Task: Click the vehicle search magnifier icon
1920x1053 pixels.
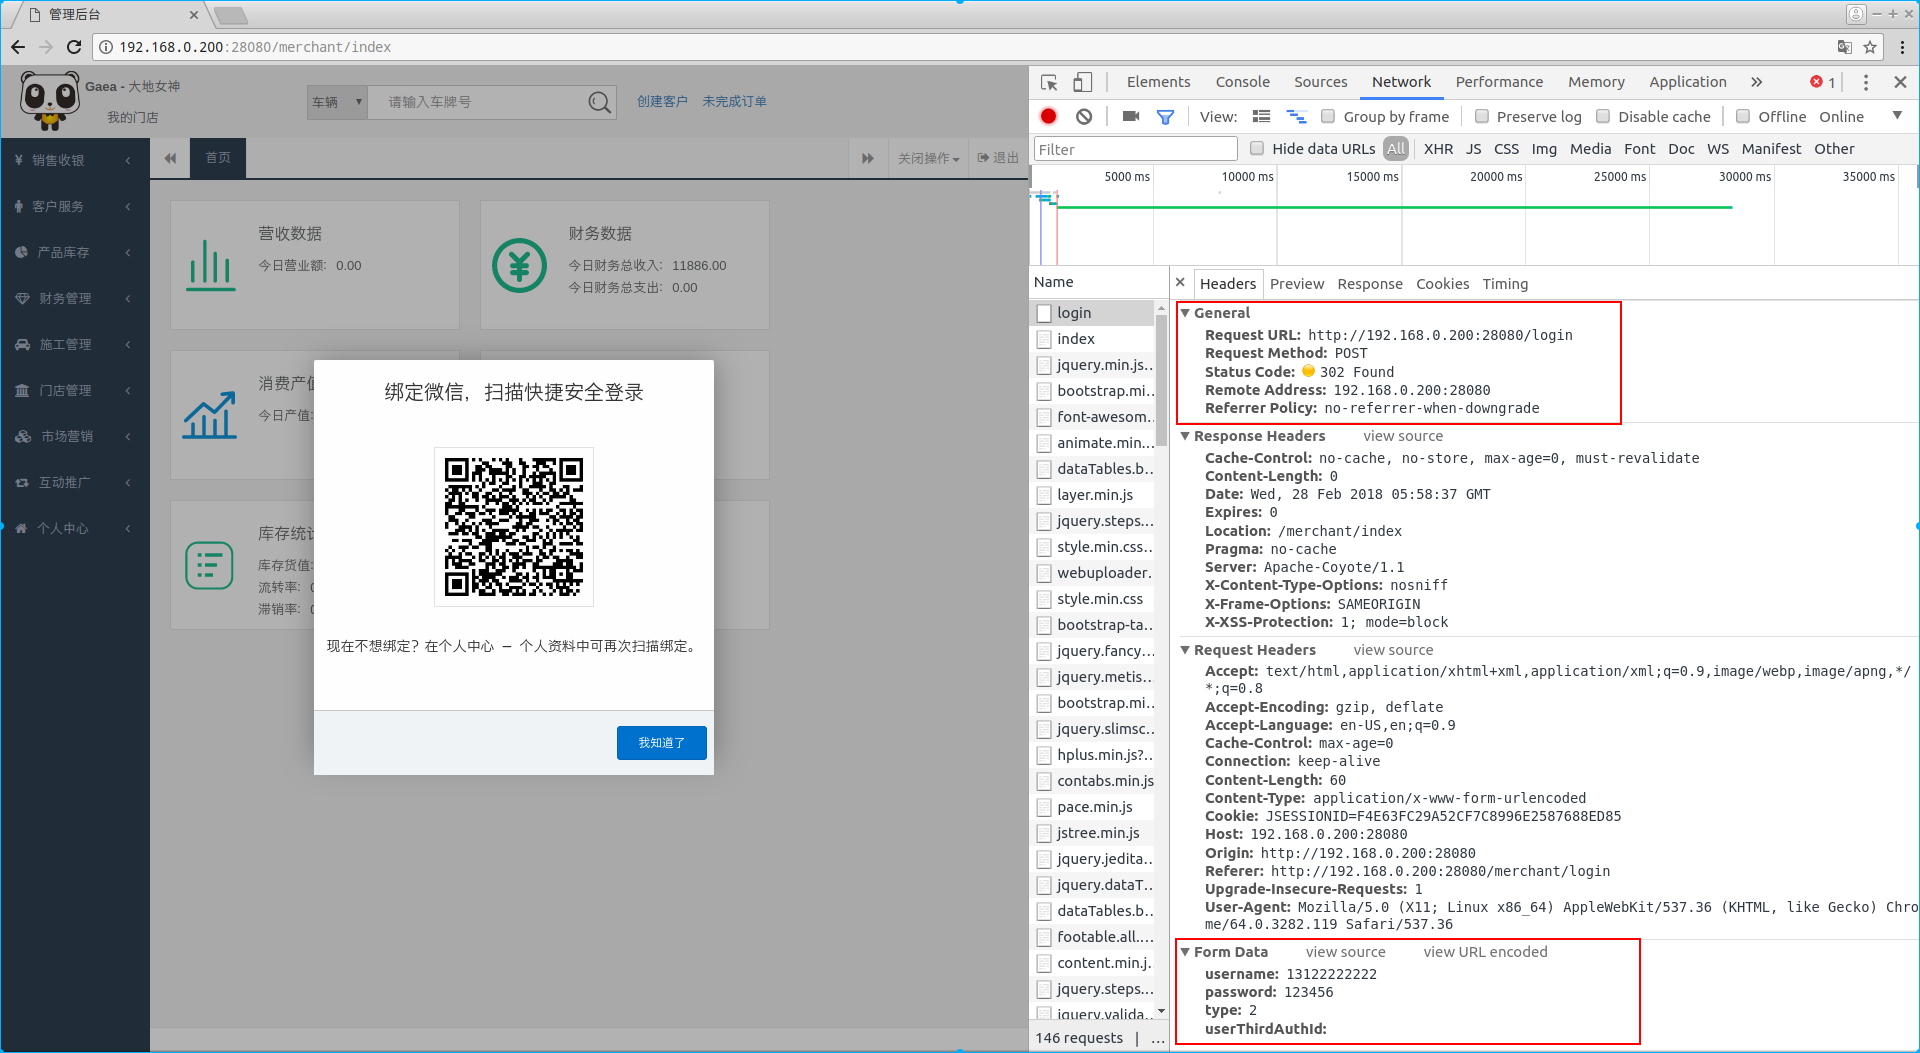Action: (599, 102)
